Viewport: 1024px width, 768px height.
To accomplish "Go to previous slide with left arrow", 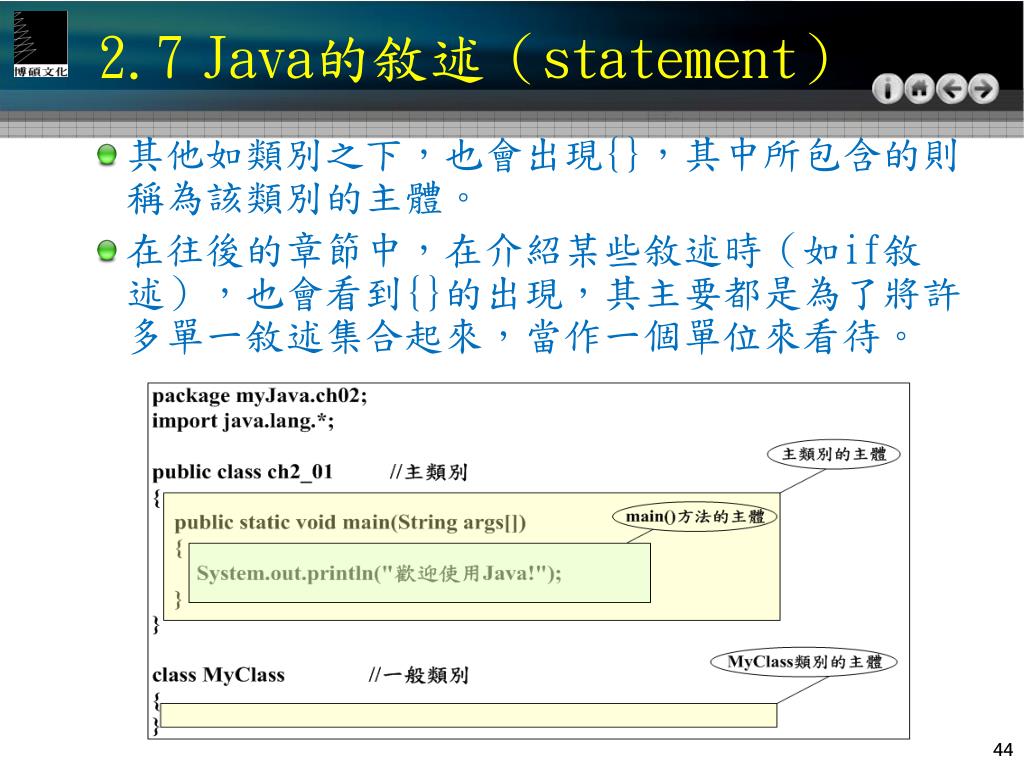I will pyautogui.click(x=951, y=89).
